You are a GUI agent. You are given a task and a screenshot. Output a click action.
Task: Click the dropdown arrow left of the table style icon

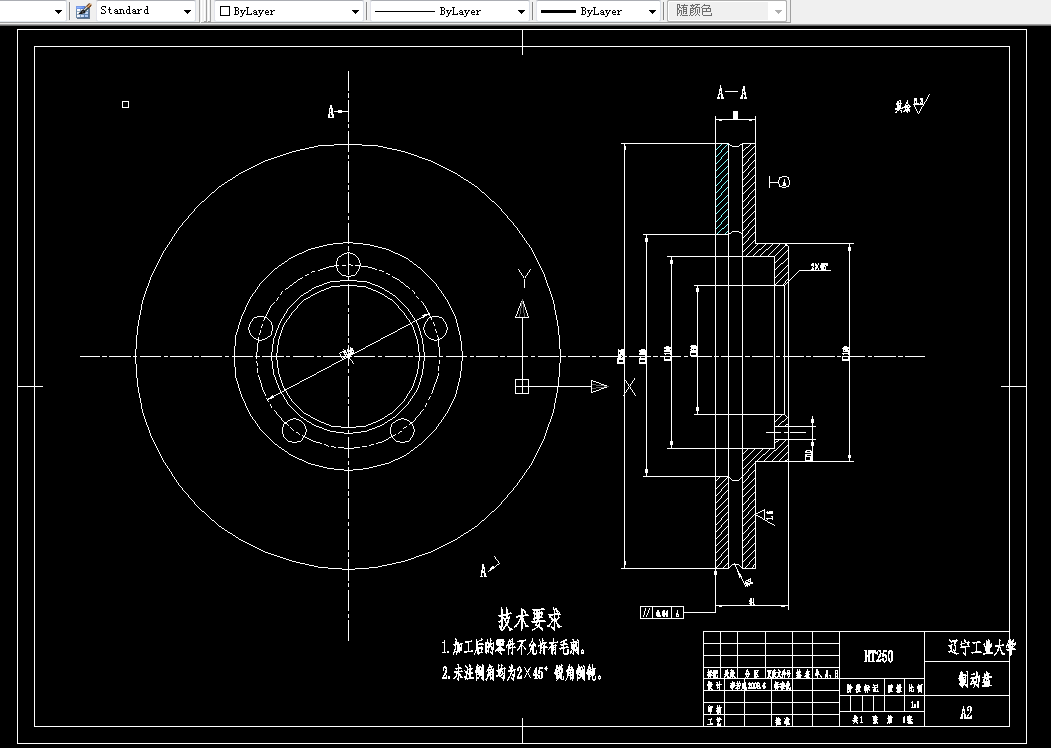click(x=58, y=11)
